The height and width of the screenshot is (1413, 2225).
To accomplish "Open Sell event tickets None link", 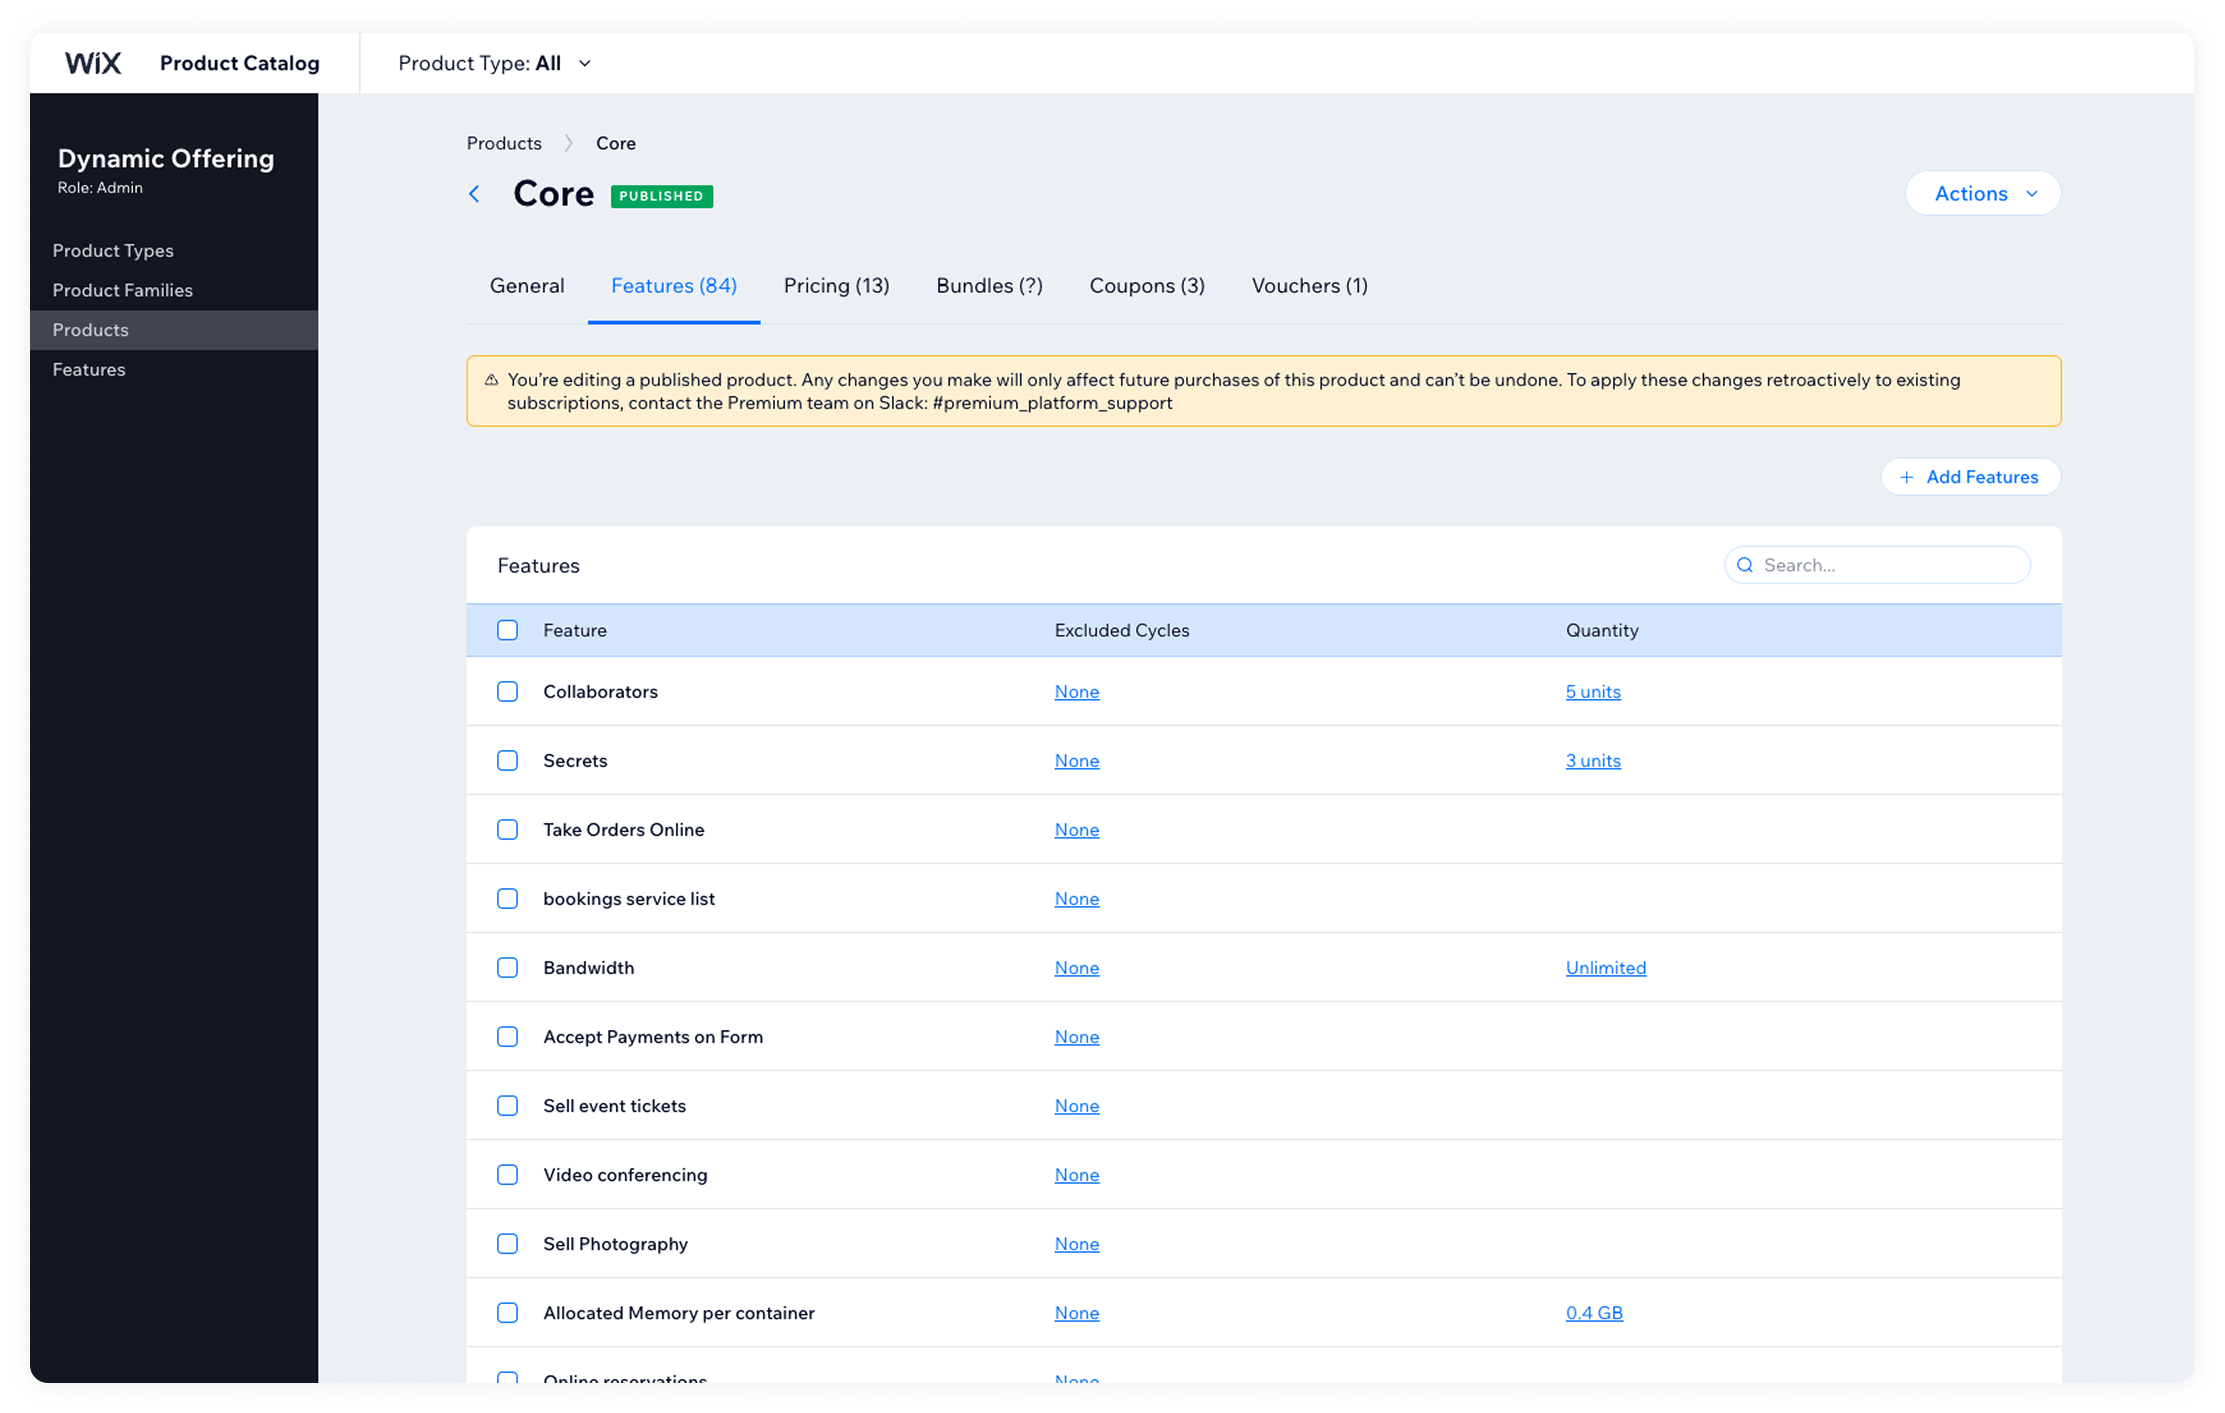I will [x=1077, y=1105].
